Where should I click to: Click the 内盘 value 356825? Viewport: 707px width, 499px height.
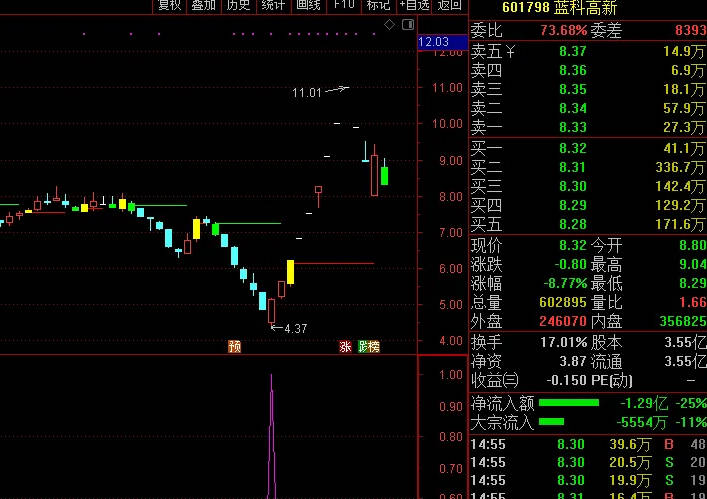coord(683,321)
